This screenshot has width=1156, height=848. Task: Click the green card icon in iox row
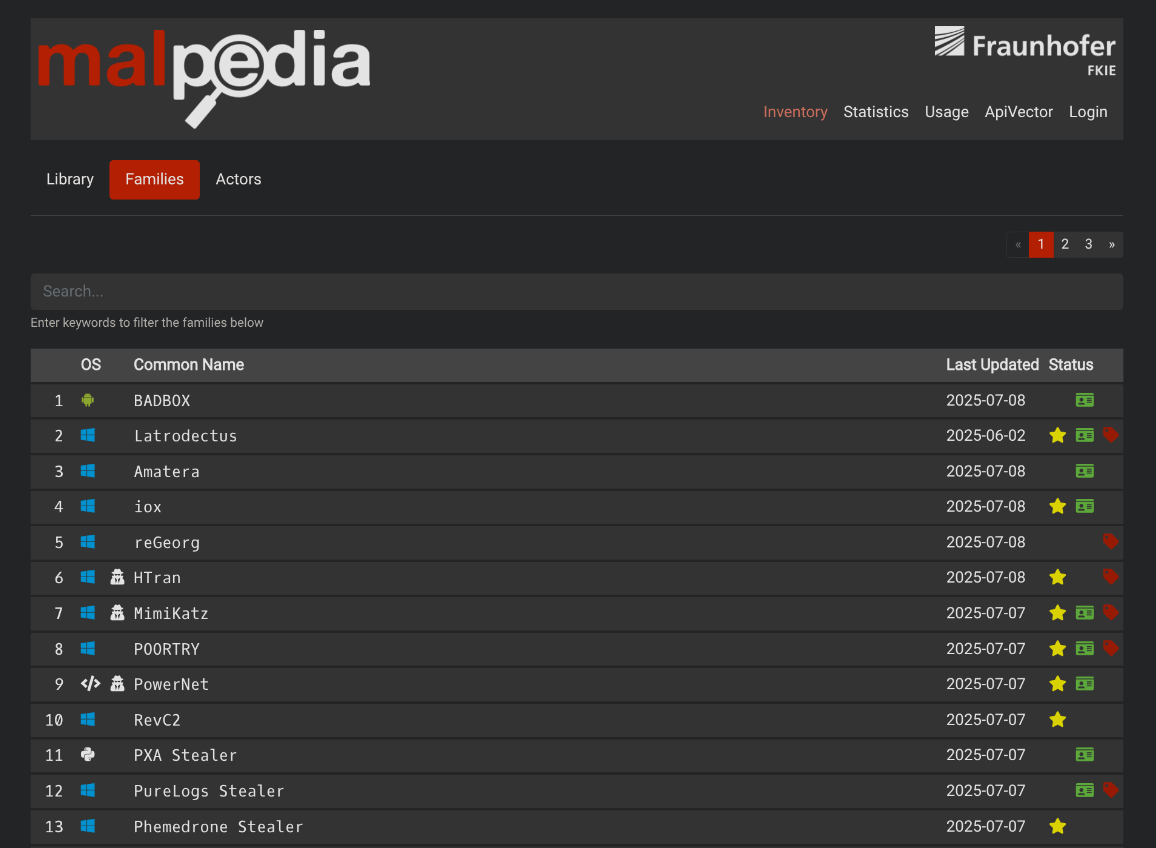pos(1084,507)
